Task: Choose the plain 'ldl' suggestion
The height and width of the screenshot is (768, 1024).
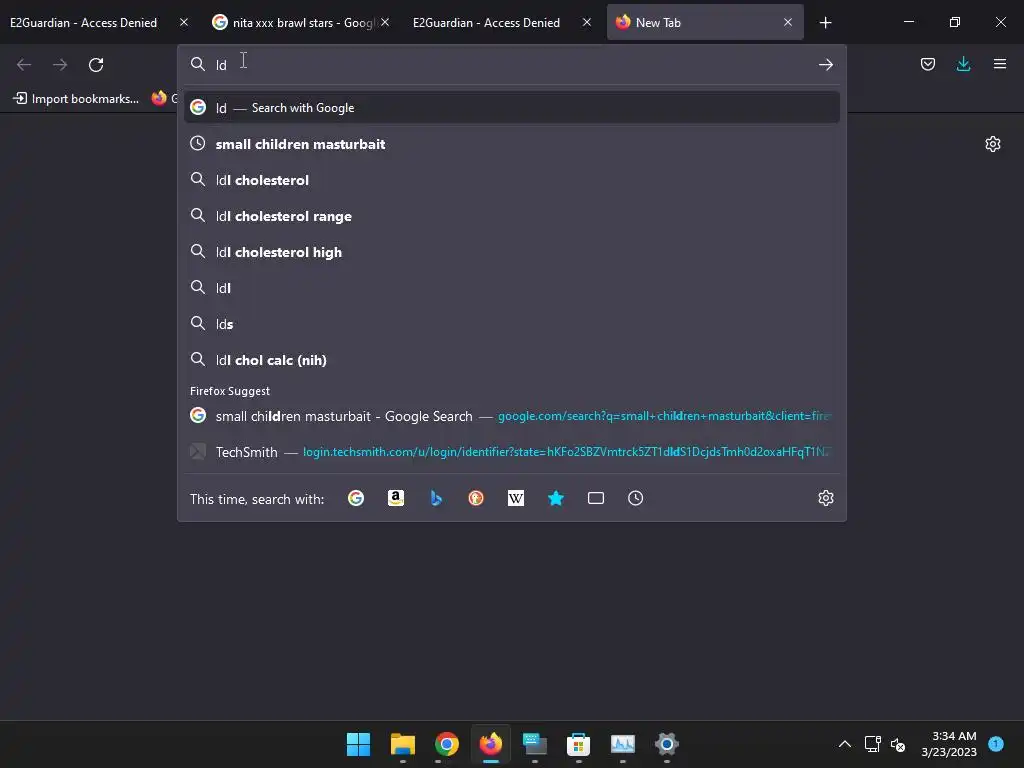Action: click(512, 288)
